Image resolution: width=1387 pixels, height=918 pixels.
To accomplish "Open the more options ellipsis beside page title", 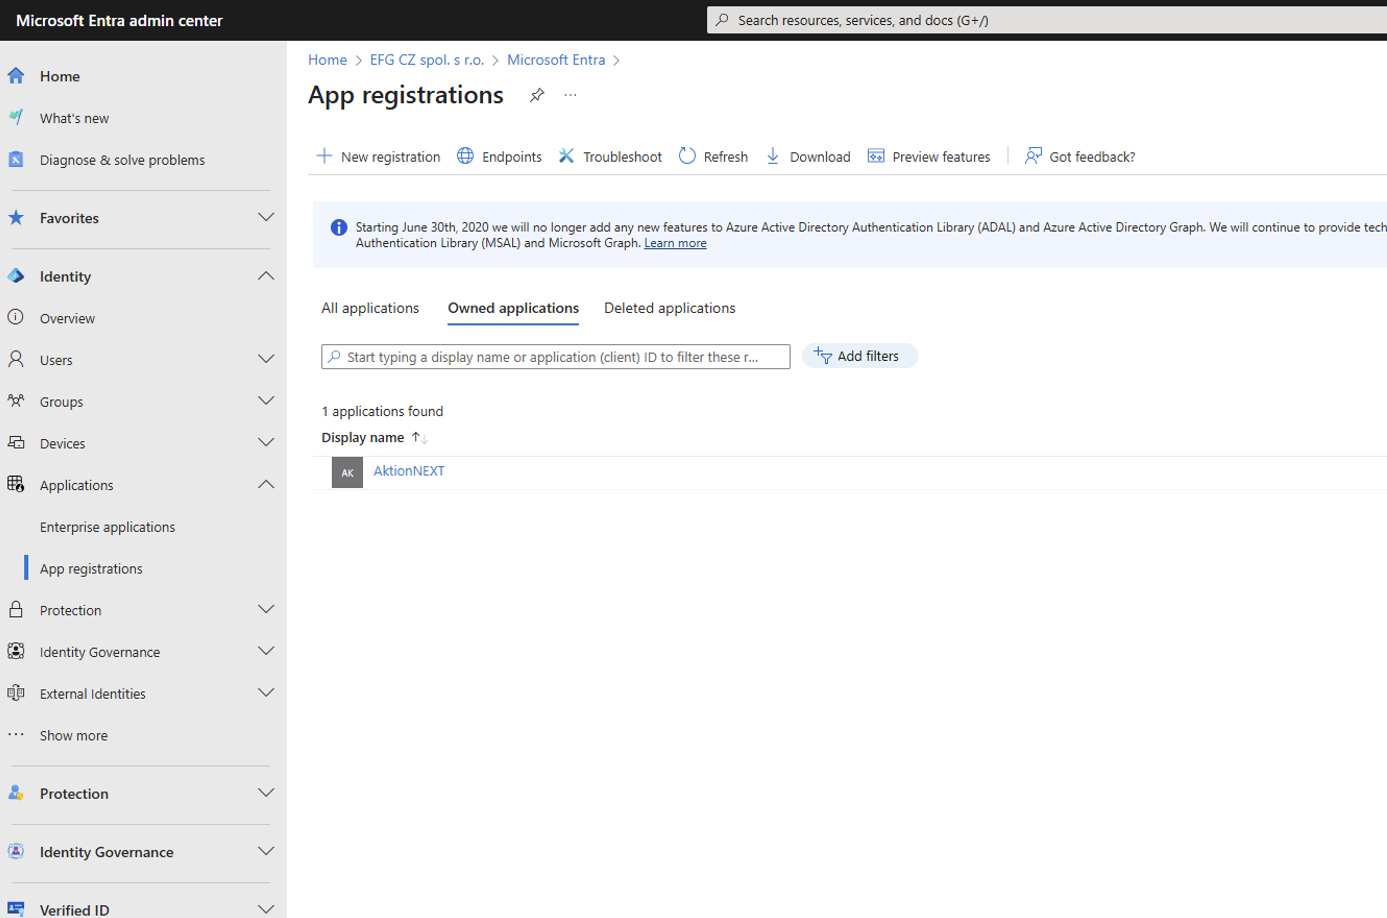I will point(570,95).
